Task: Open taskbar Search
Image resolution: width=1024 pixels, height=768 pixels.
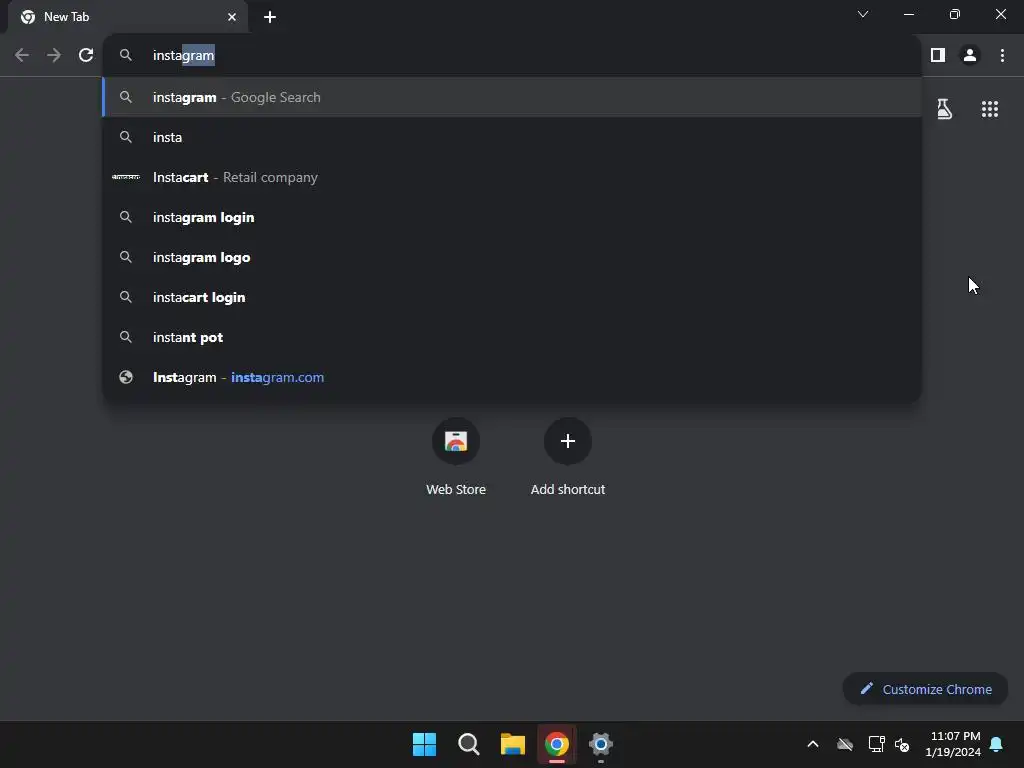Action: [468, 744]
